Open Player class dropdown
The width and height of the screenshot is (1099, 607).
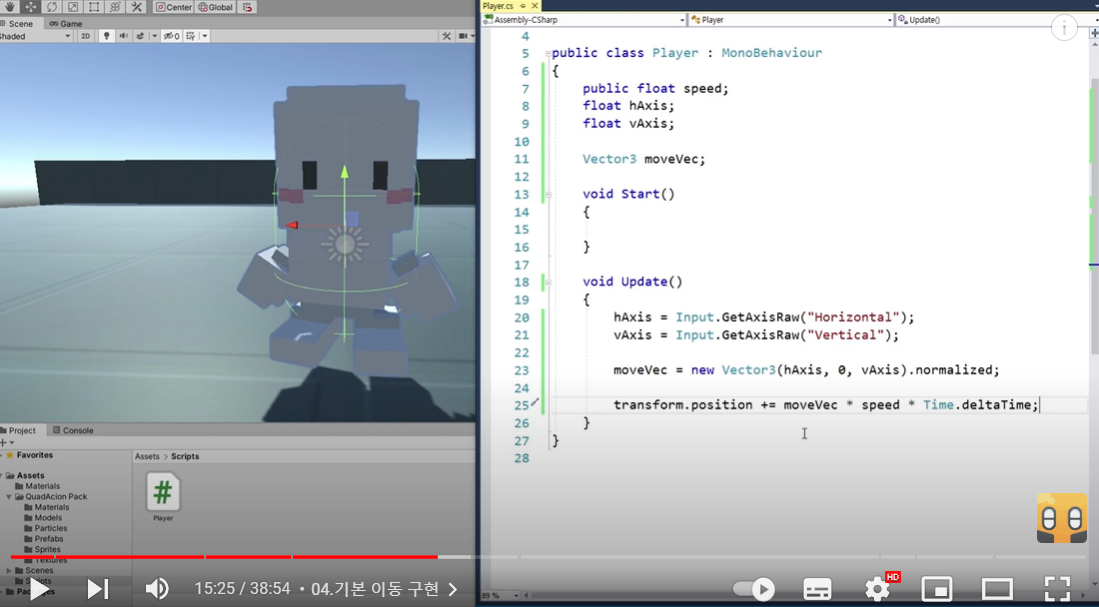pos(791,20)
